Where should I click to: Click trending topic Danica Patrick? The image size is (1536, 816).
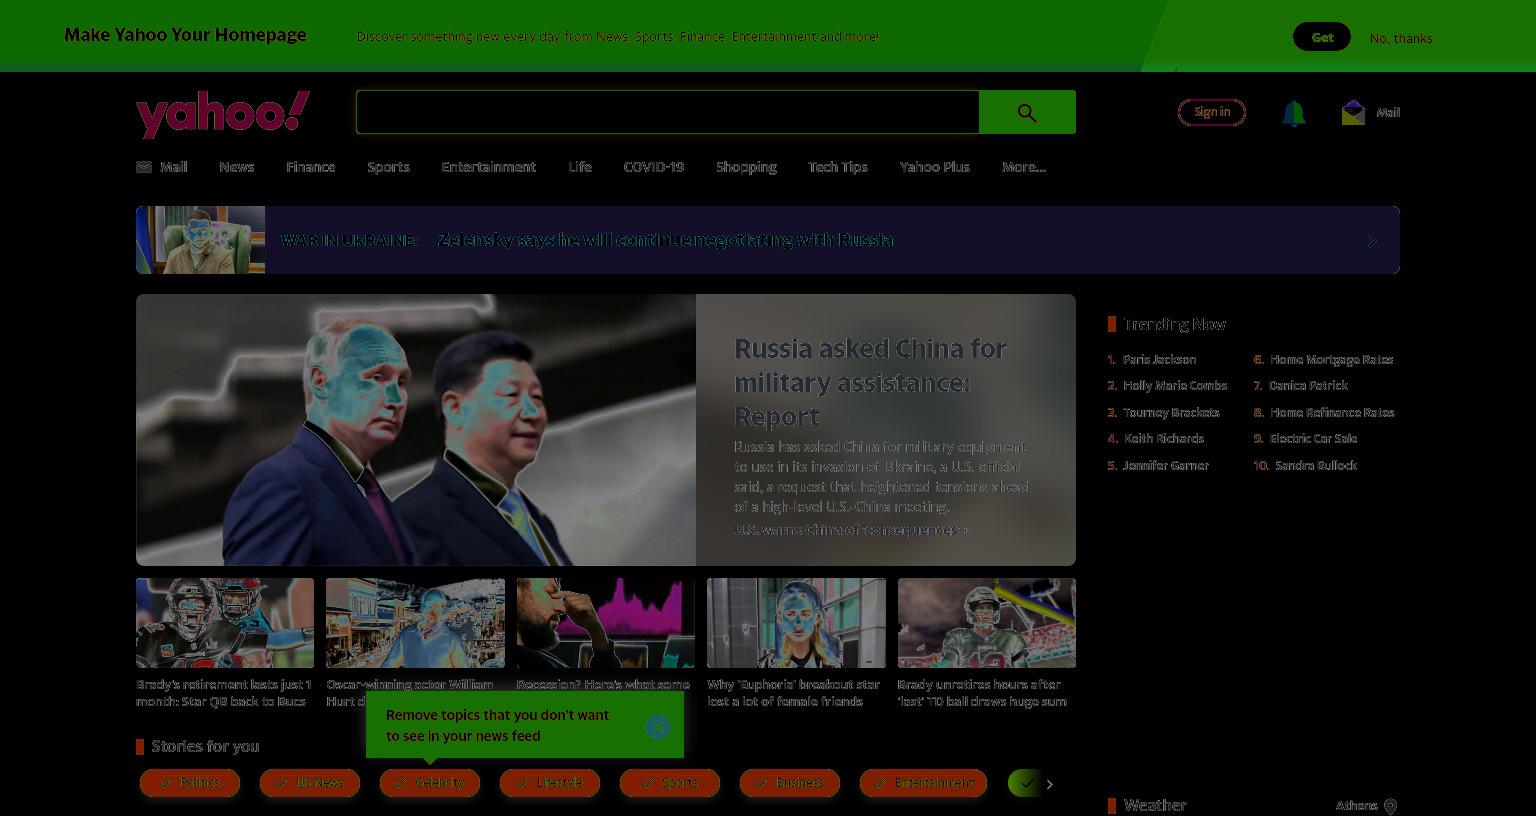(x=1309, y=385)
